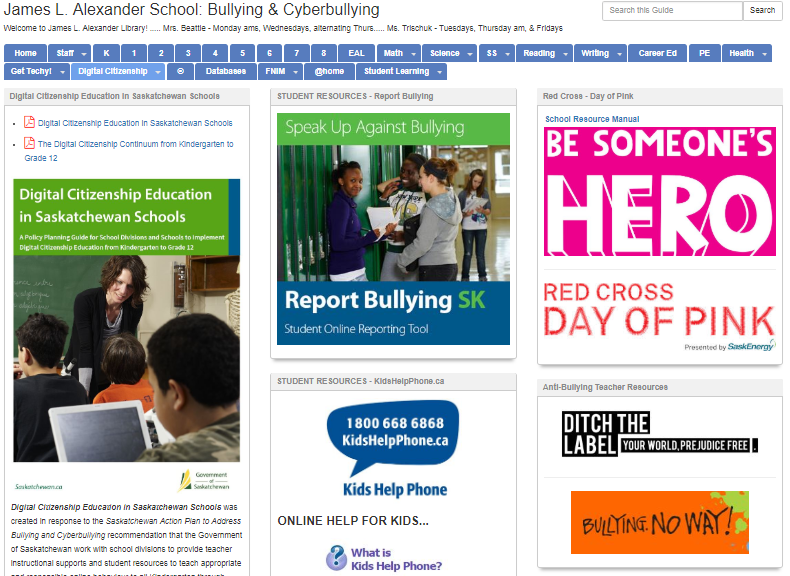Open the smiley face tab

180,72
